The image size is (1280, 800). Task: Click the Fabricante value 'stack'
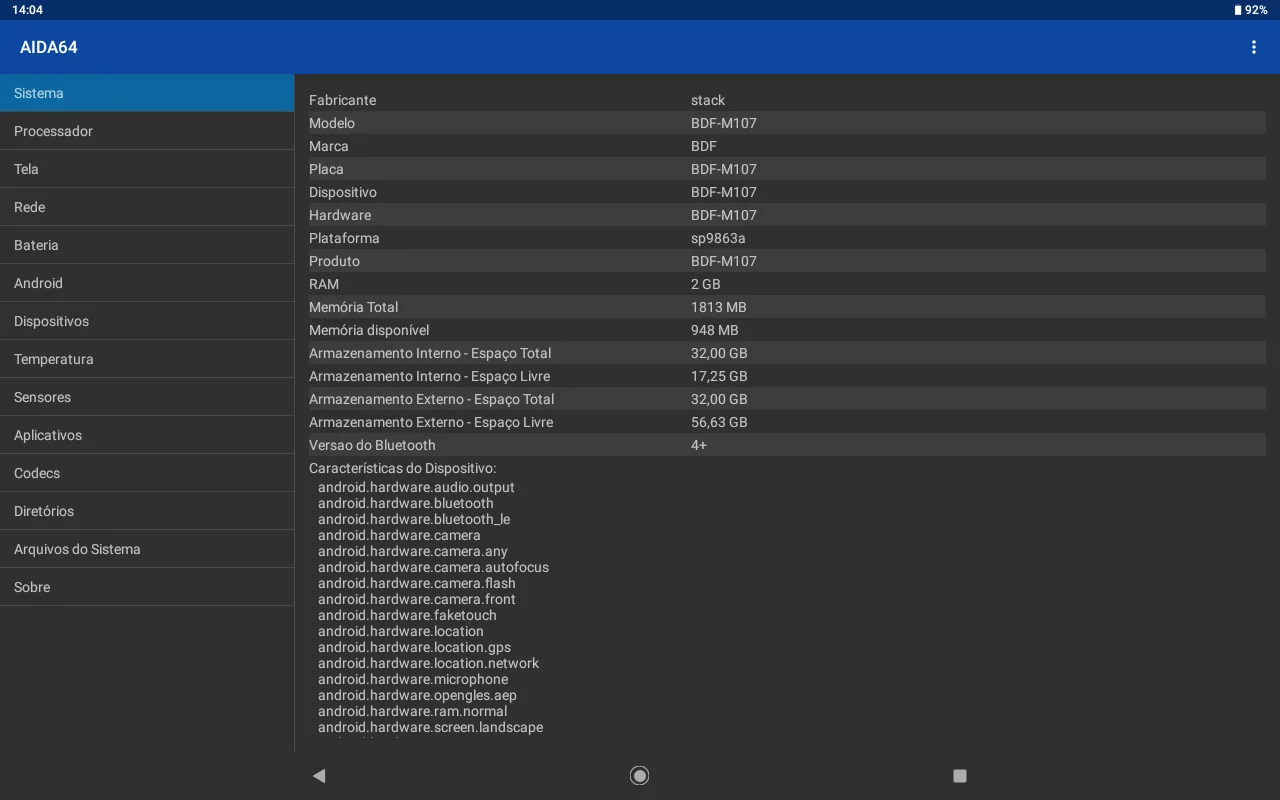point(708,100)
